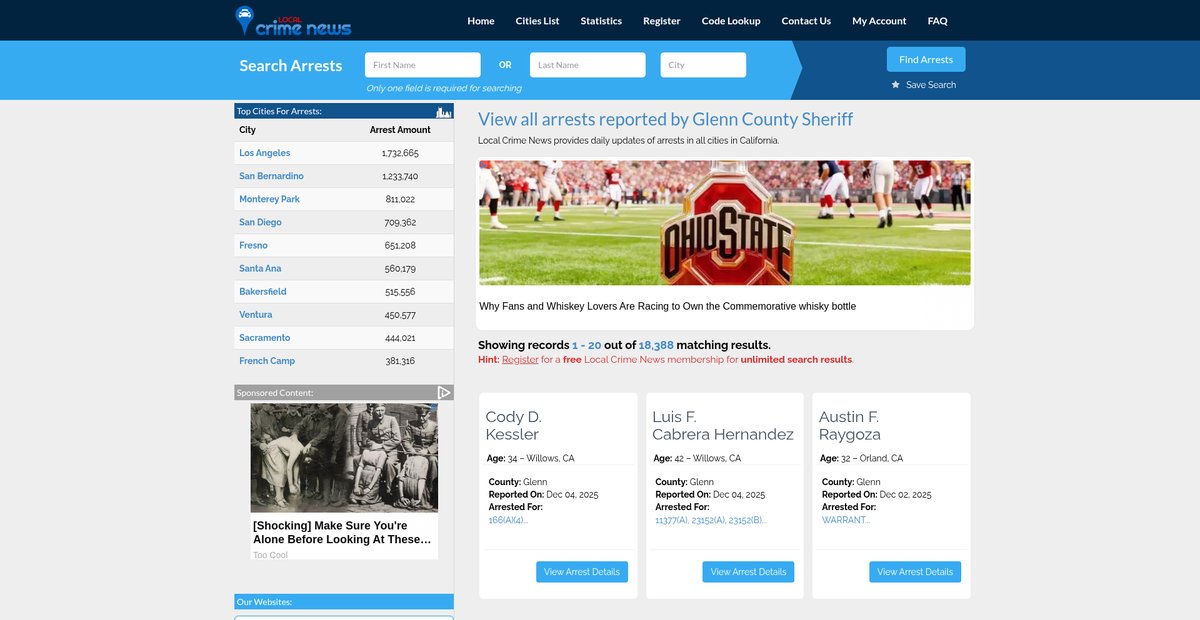Click the WARRANT charge link for Austin Raygoza
1200x620 pixels.
846,520
